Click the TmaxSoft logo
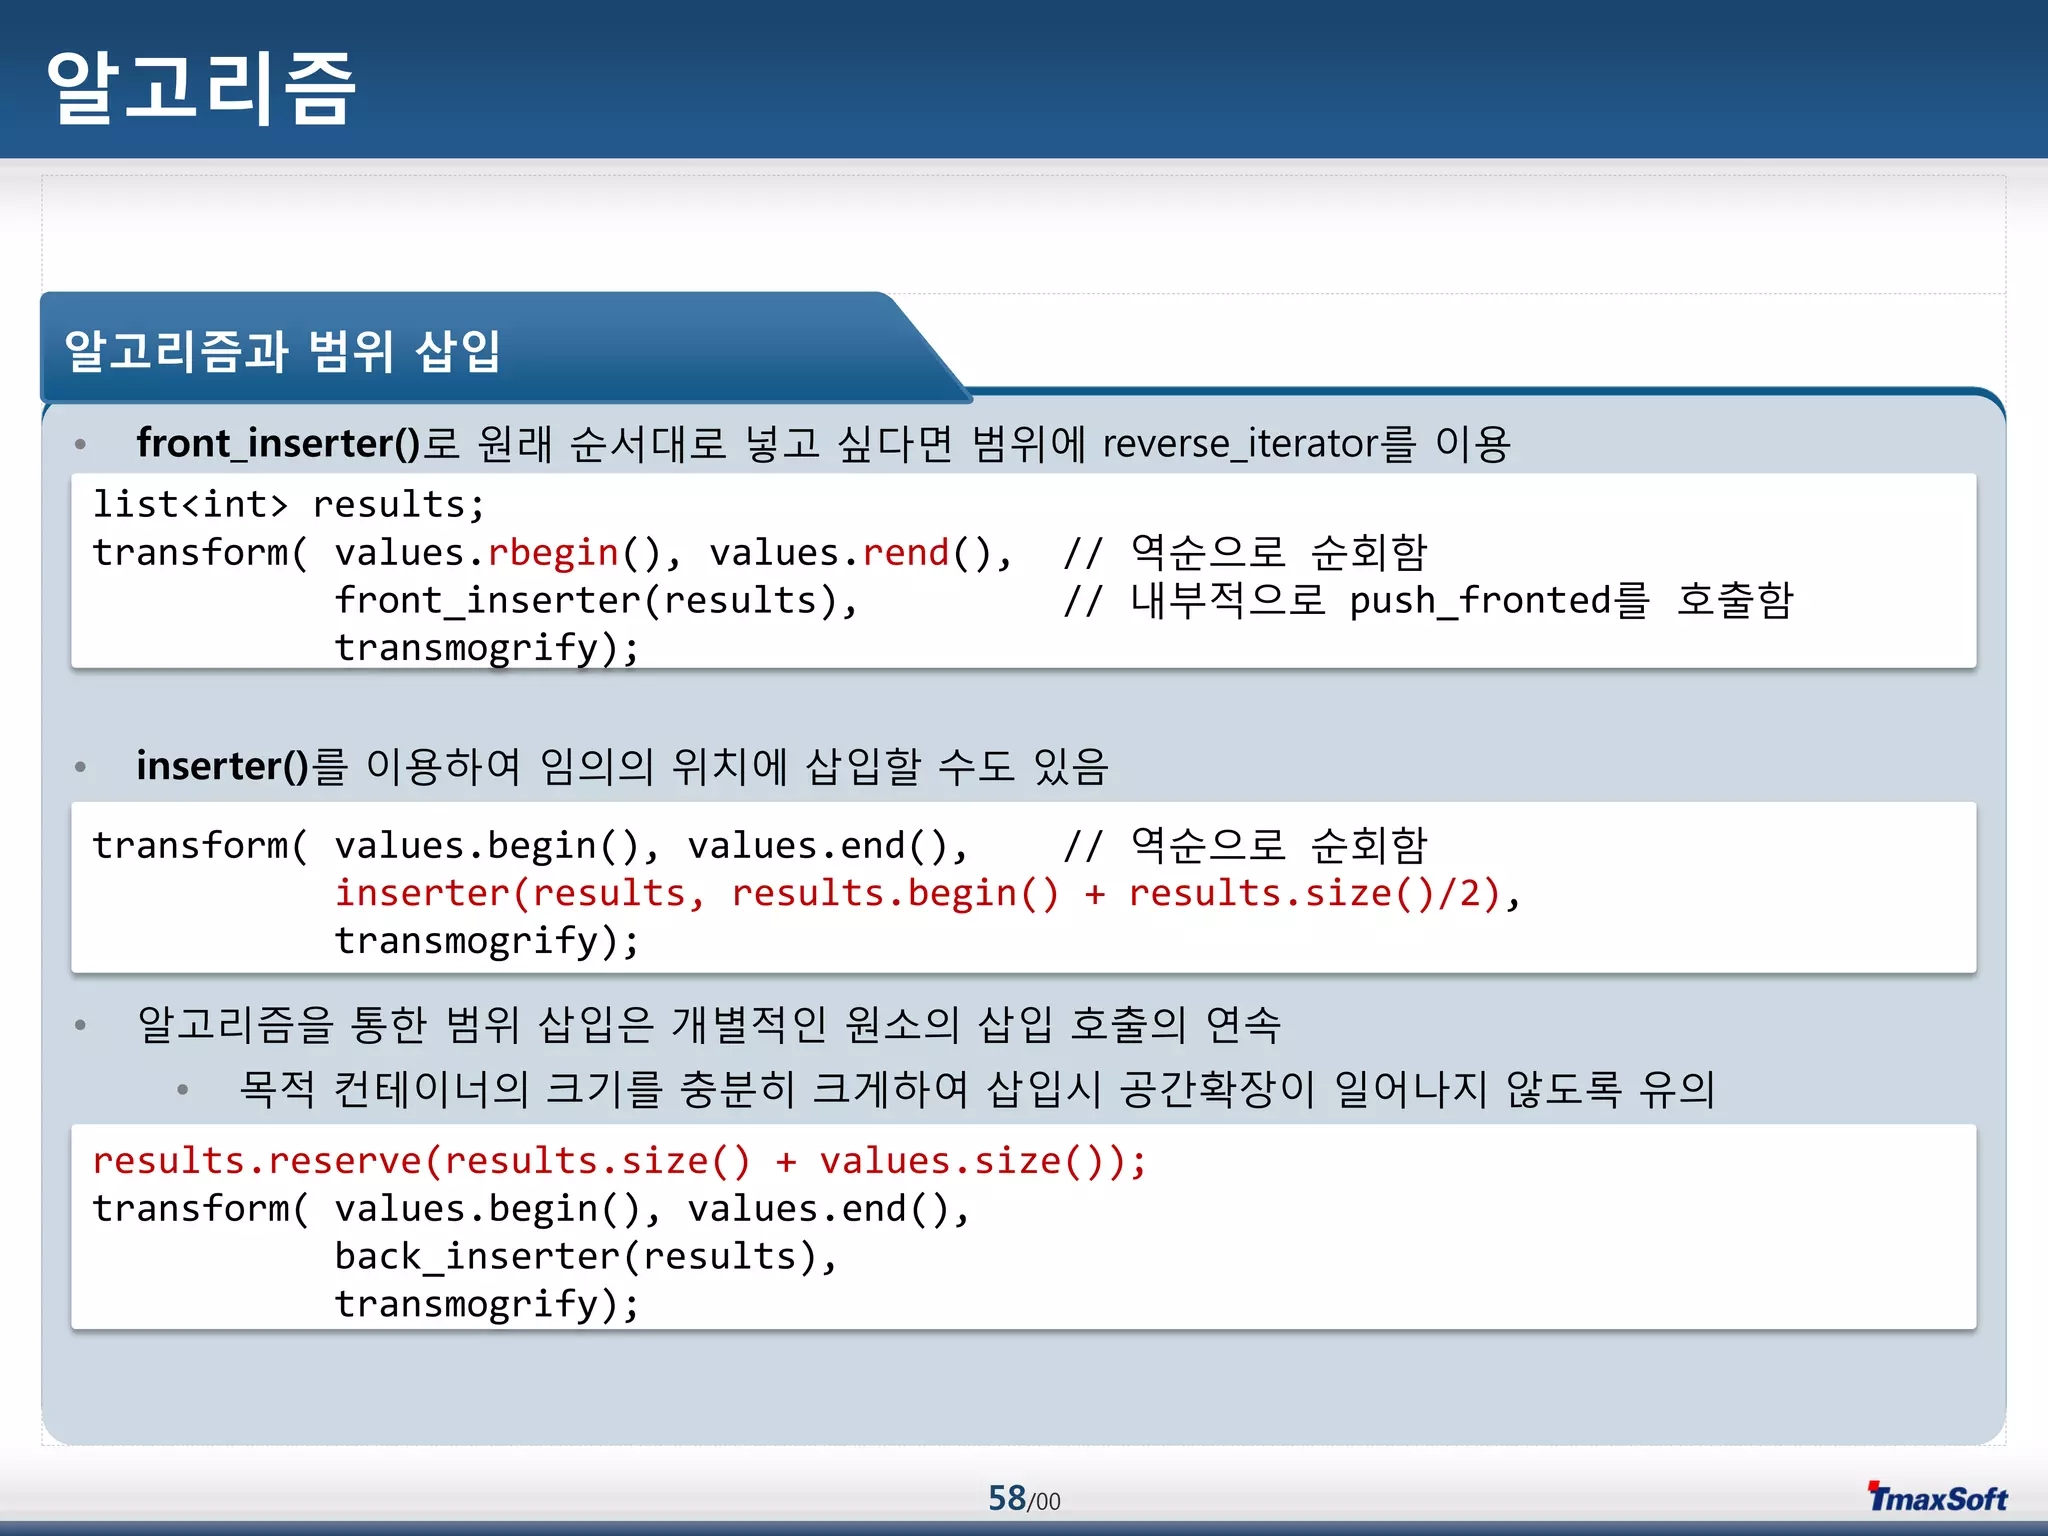The image size is (2048, 1536). (x=1938, y=1497)
